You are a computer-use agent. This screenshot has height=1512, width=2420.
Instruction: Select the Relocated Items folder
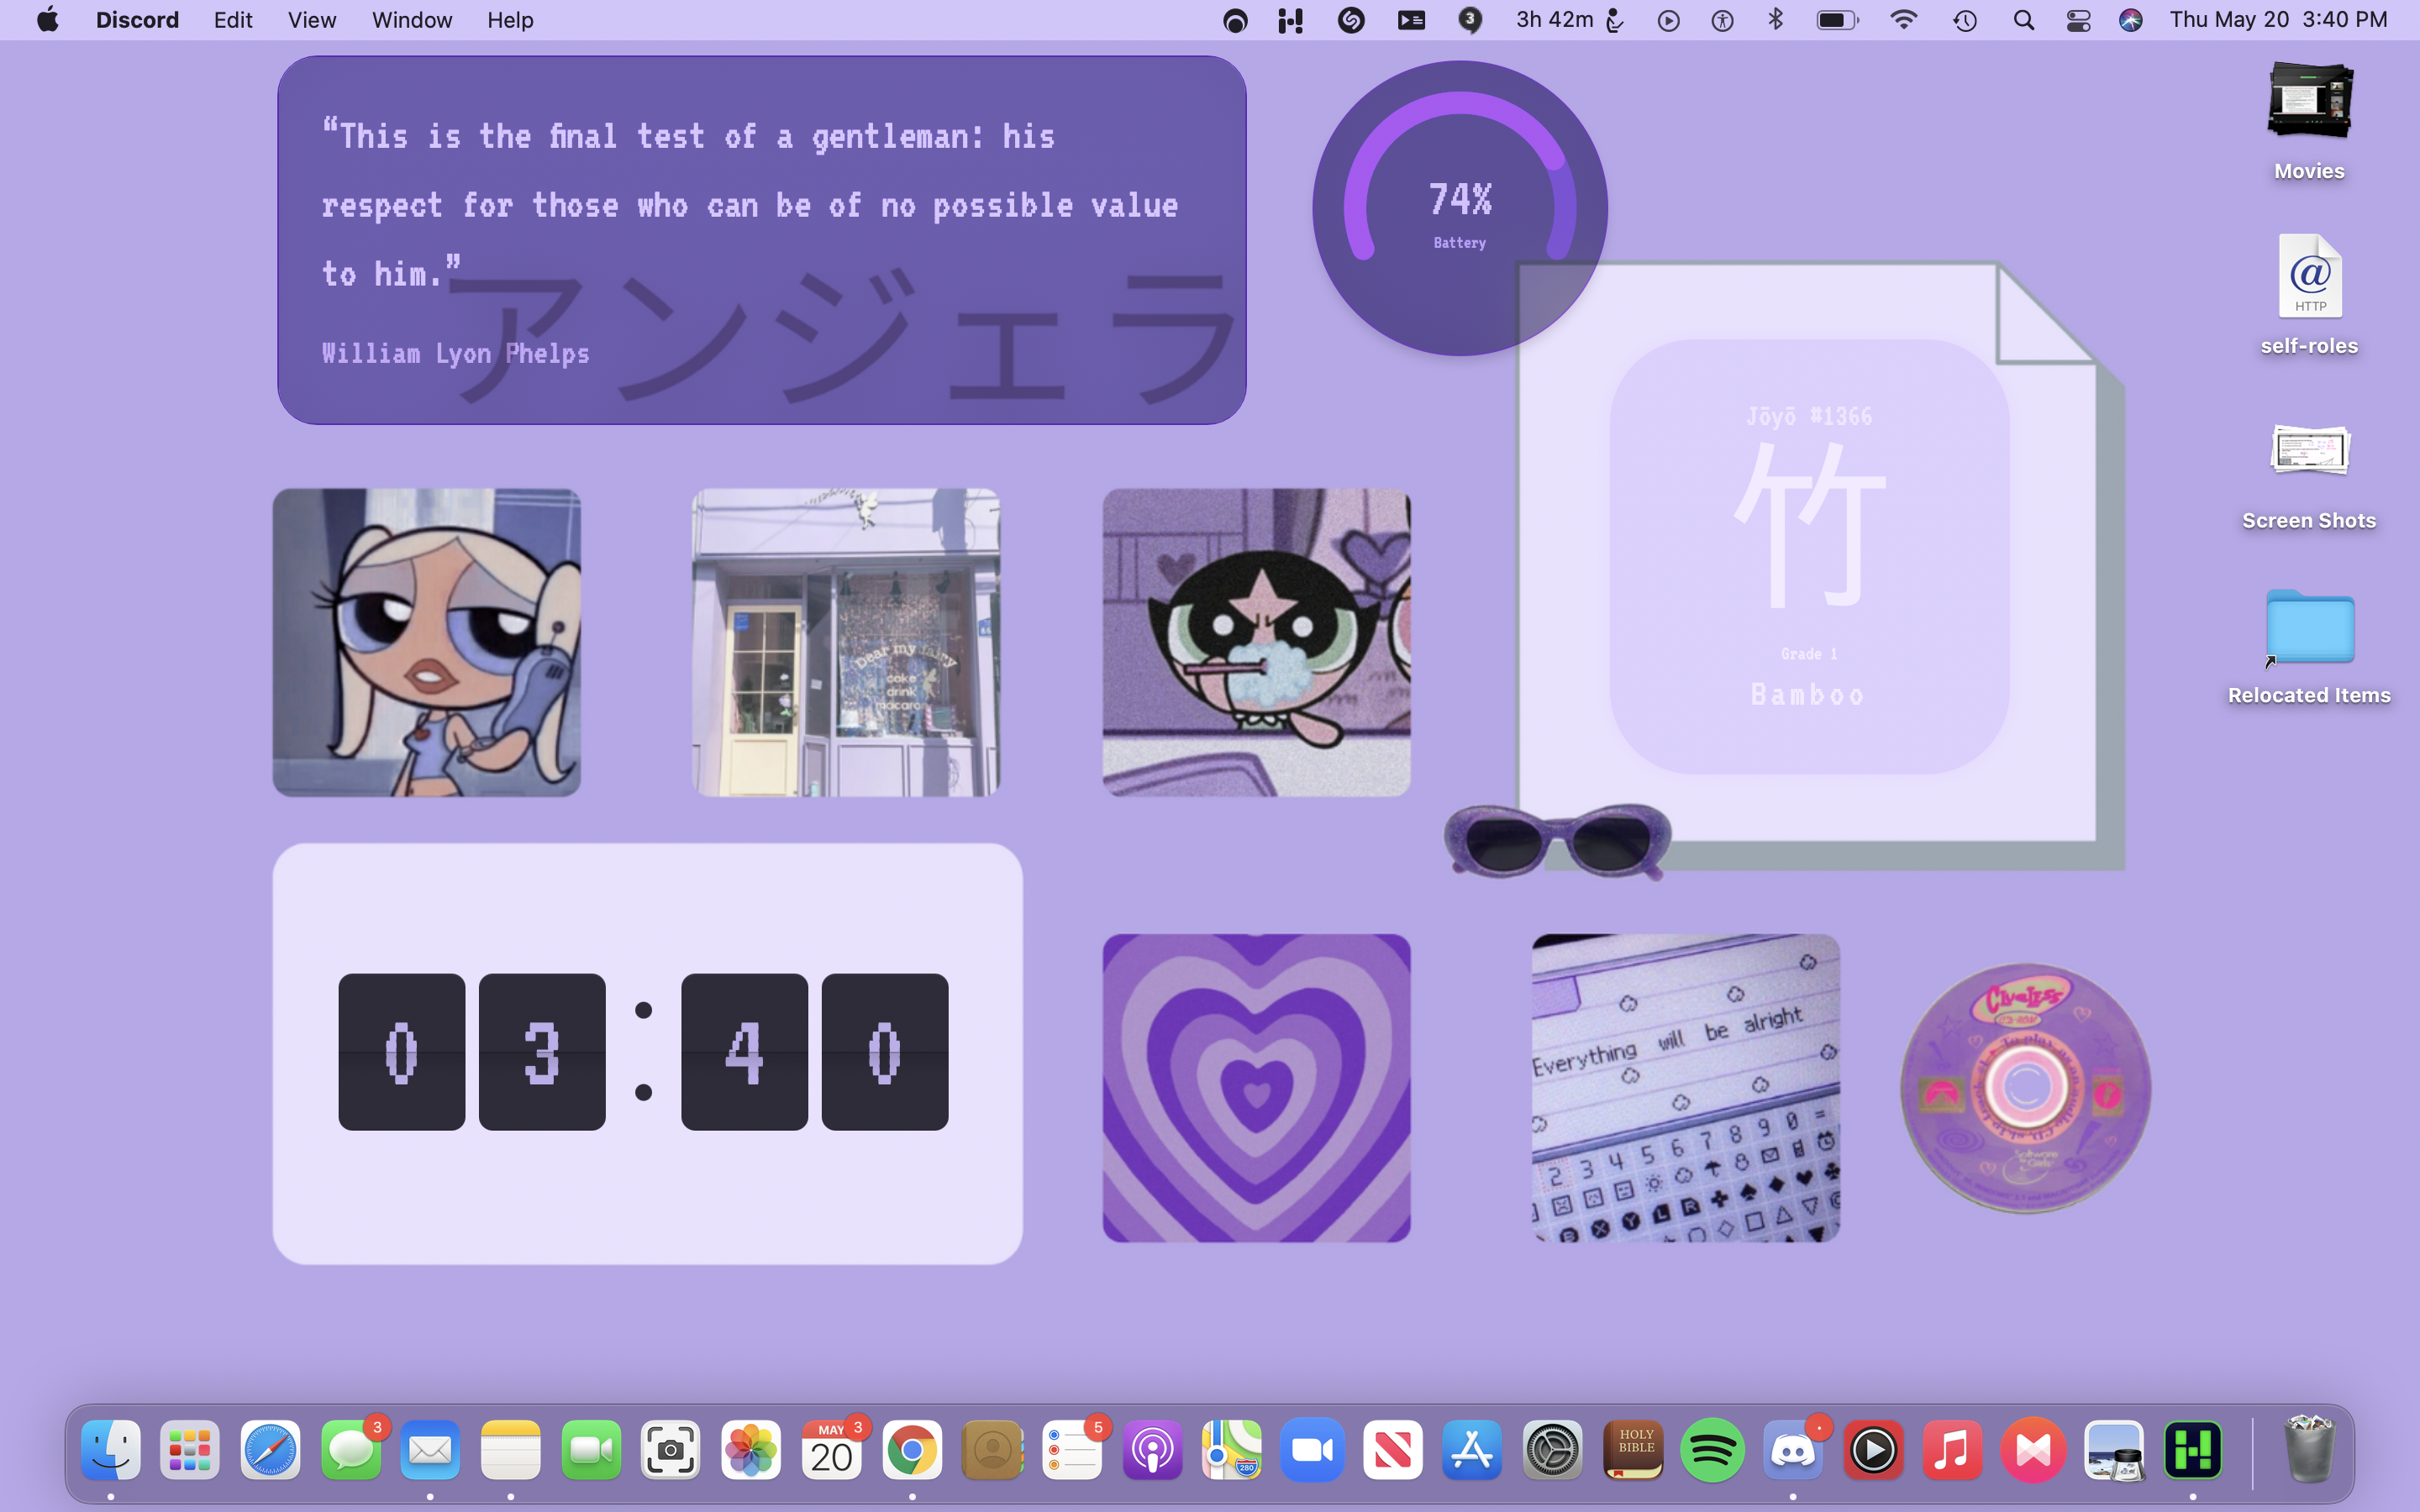[2309, 647]
